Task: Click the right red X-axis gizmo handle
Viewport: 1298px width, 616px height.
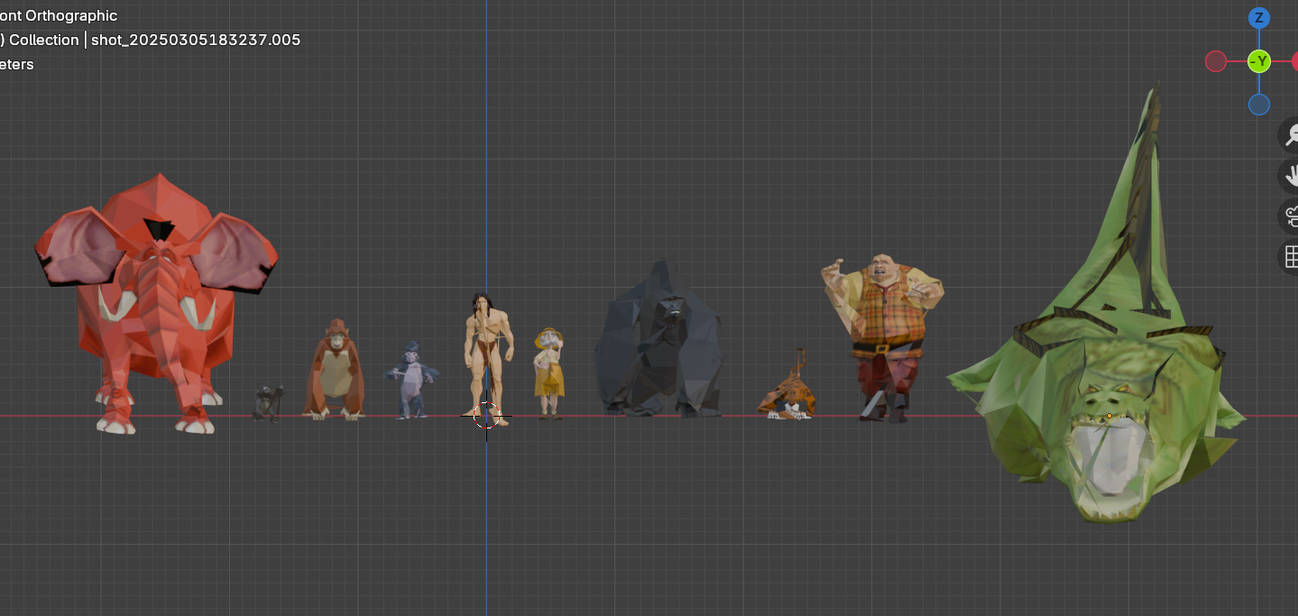Action: pyautogui.click(x=1295, y=61)
